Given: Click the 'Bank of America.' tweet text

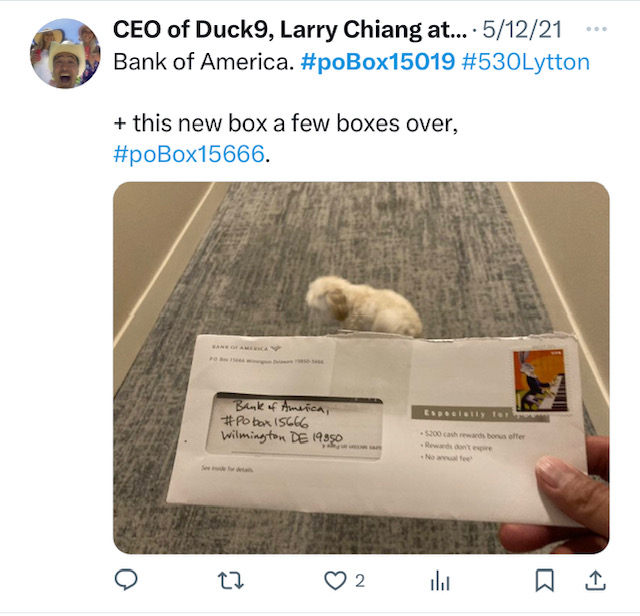Looking at the screenshot, I should click(x=204, y=62).
